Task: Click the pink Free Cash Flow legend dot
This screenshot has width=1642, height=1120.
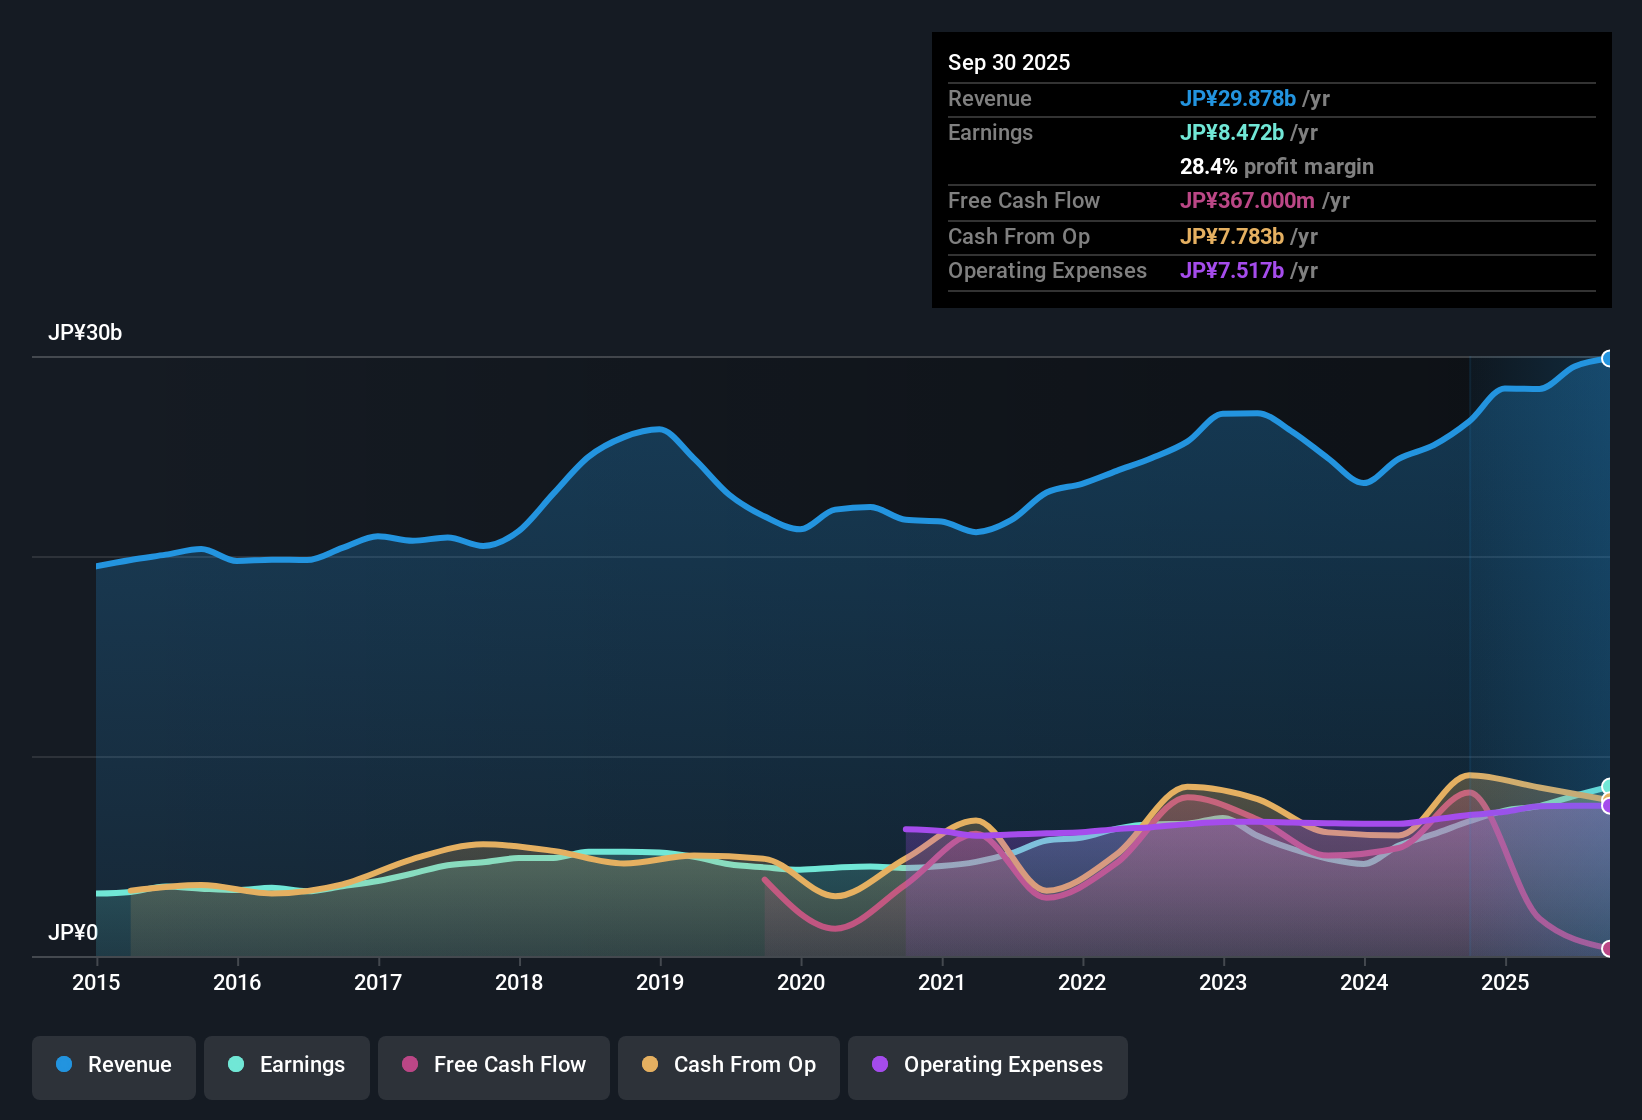Action: (410, 1065)
